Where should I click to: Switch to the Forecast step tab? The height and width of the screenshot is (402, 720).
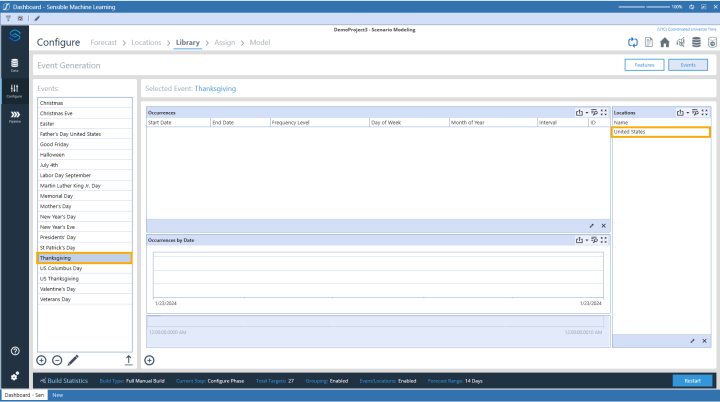(x=103, y=43)
